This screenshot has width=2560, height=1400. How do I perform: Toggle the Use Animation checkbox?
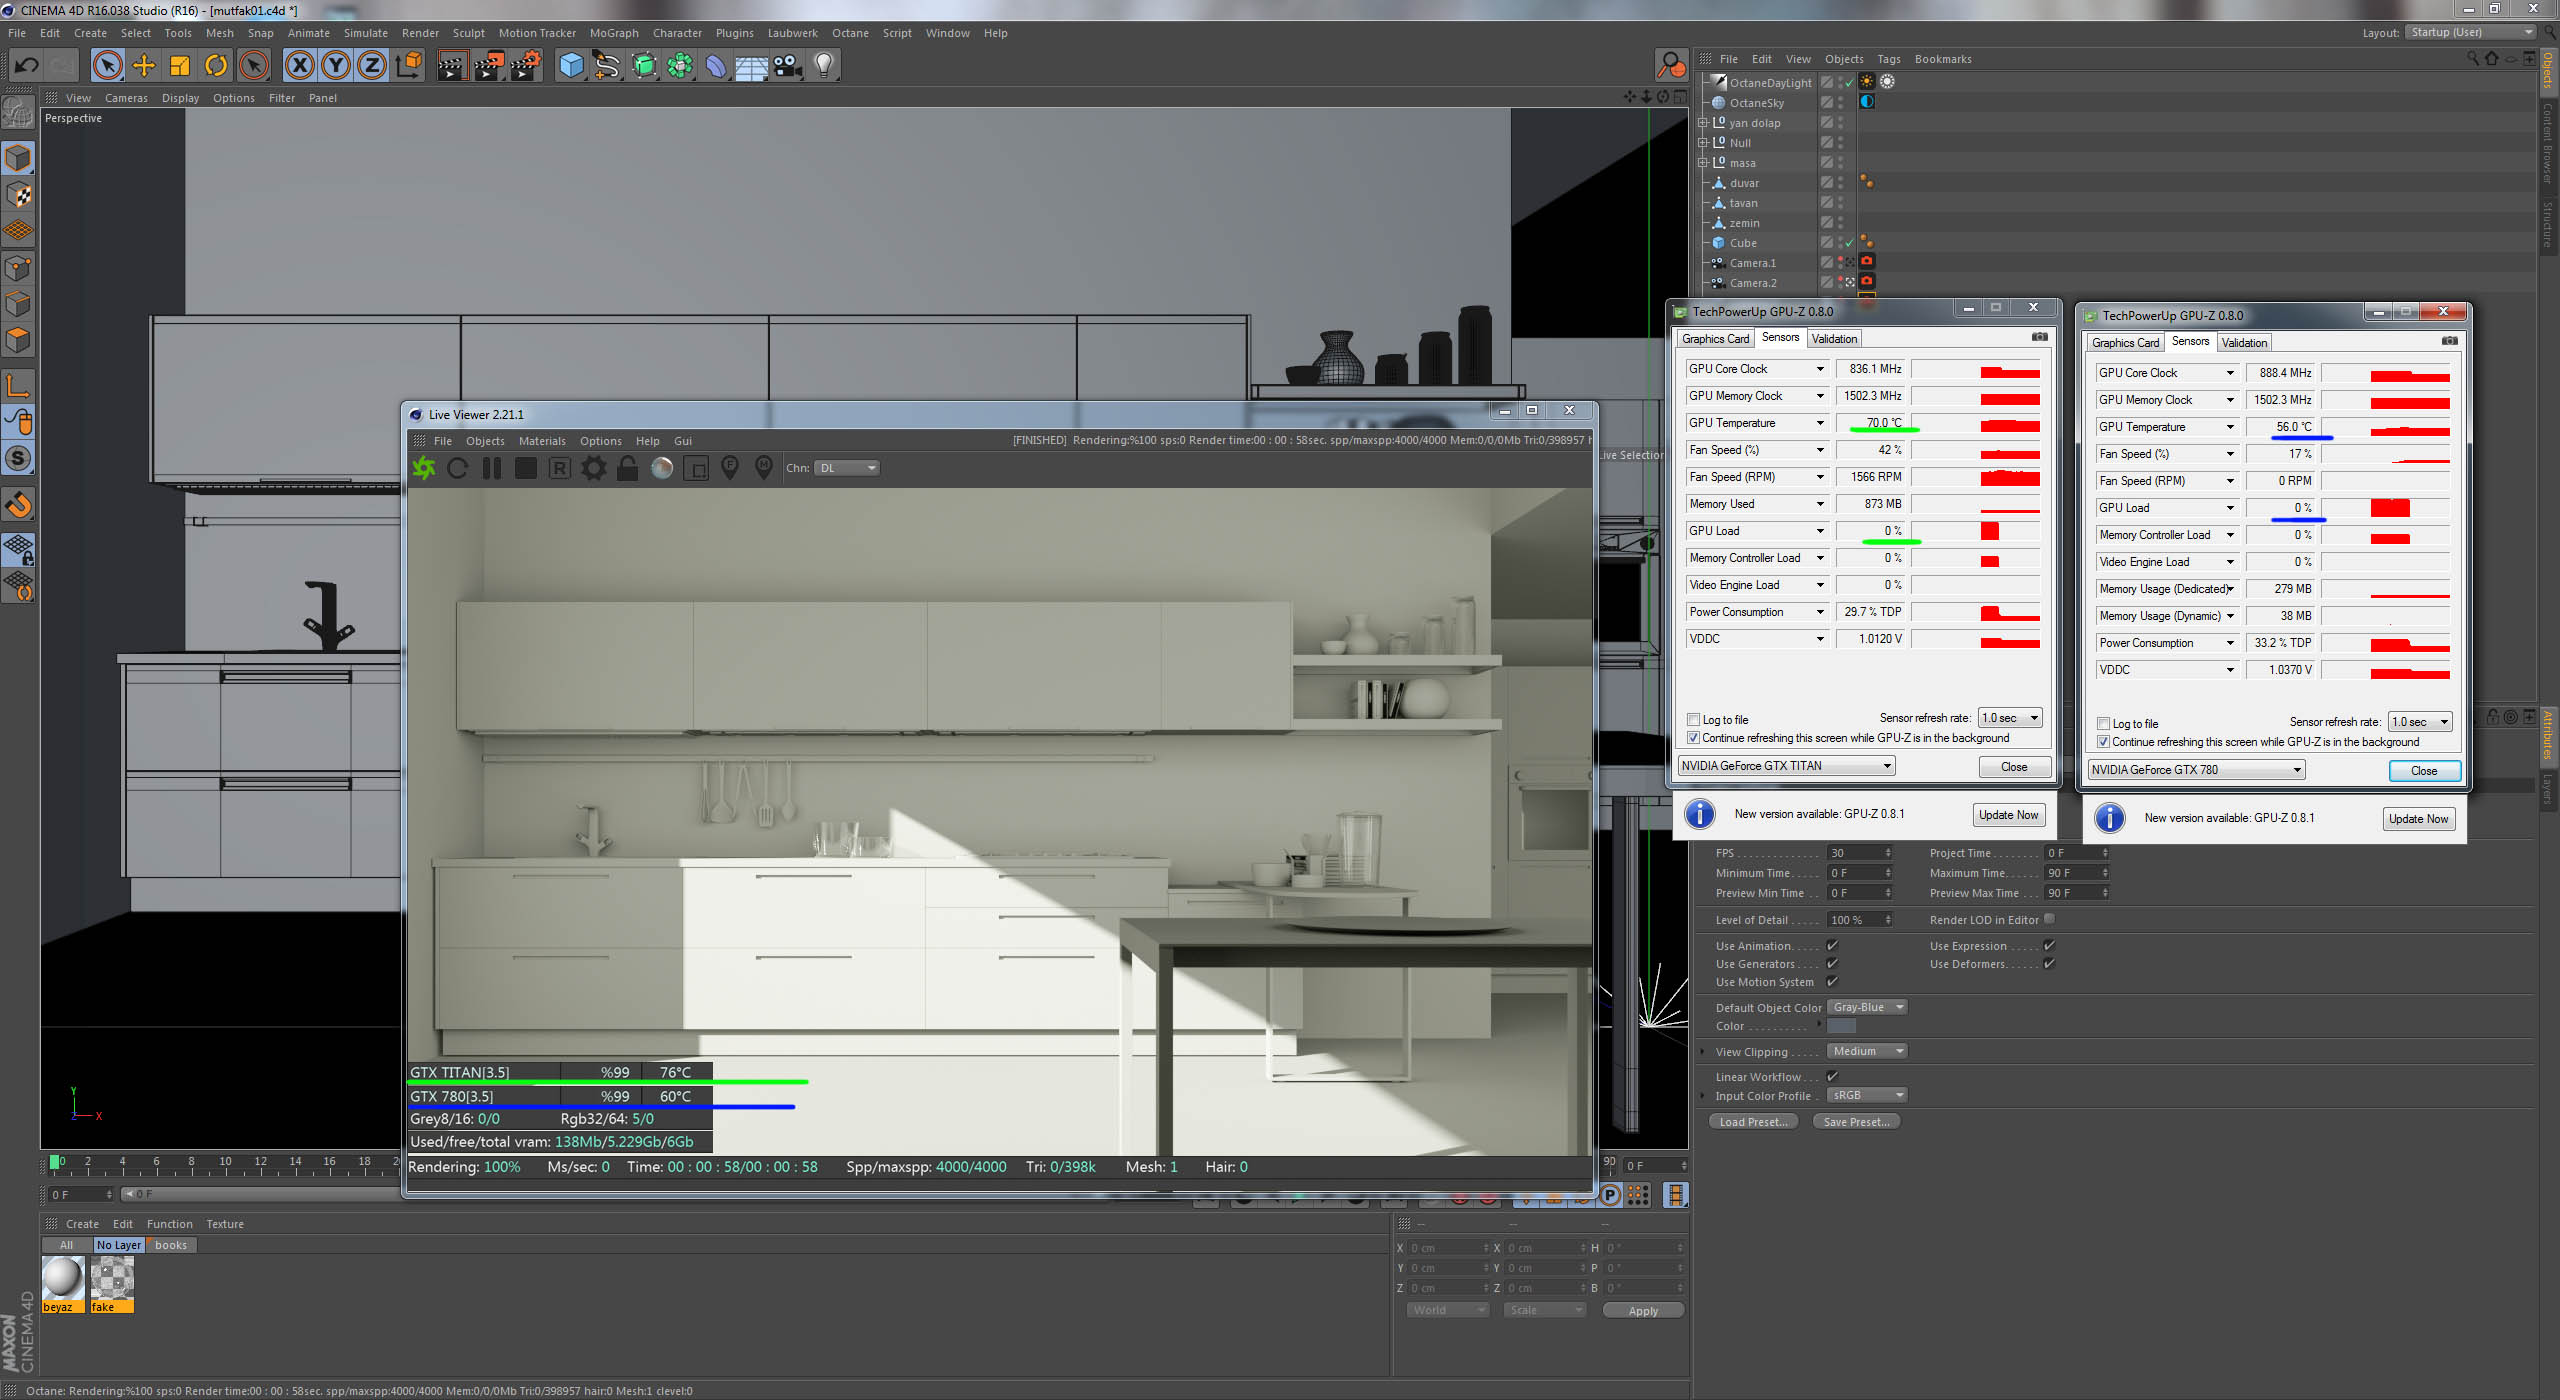pos(1833,946)
